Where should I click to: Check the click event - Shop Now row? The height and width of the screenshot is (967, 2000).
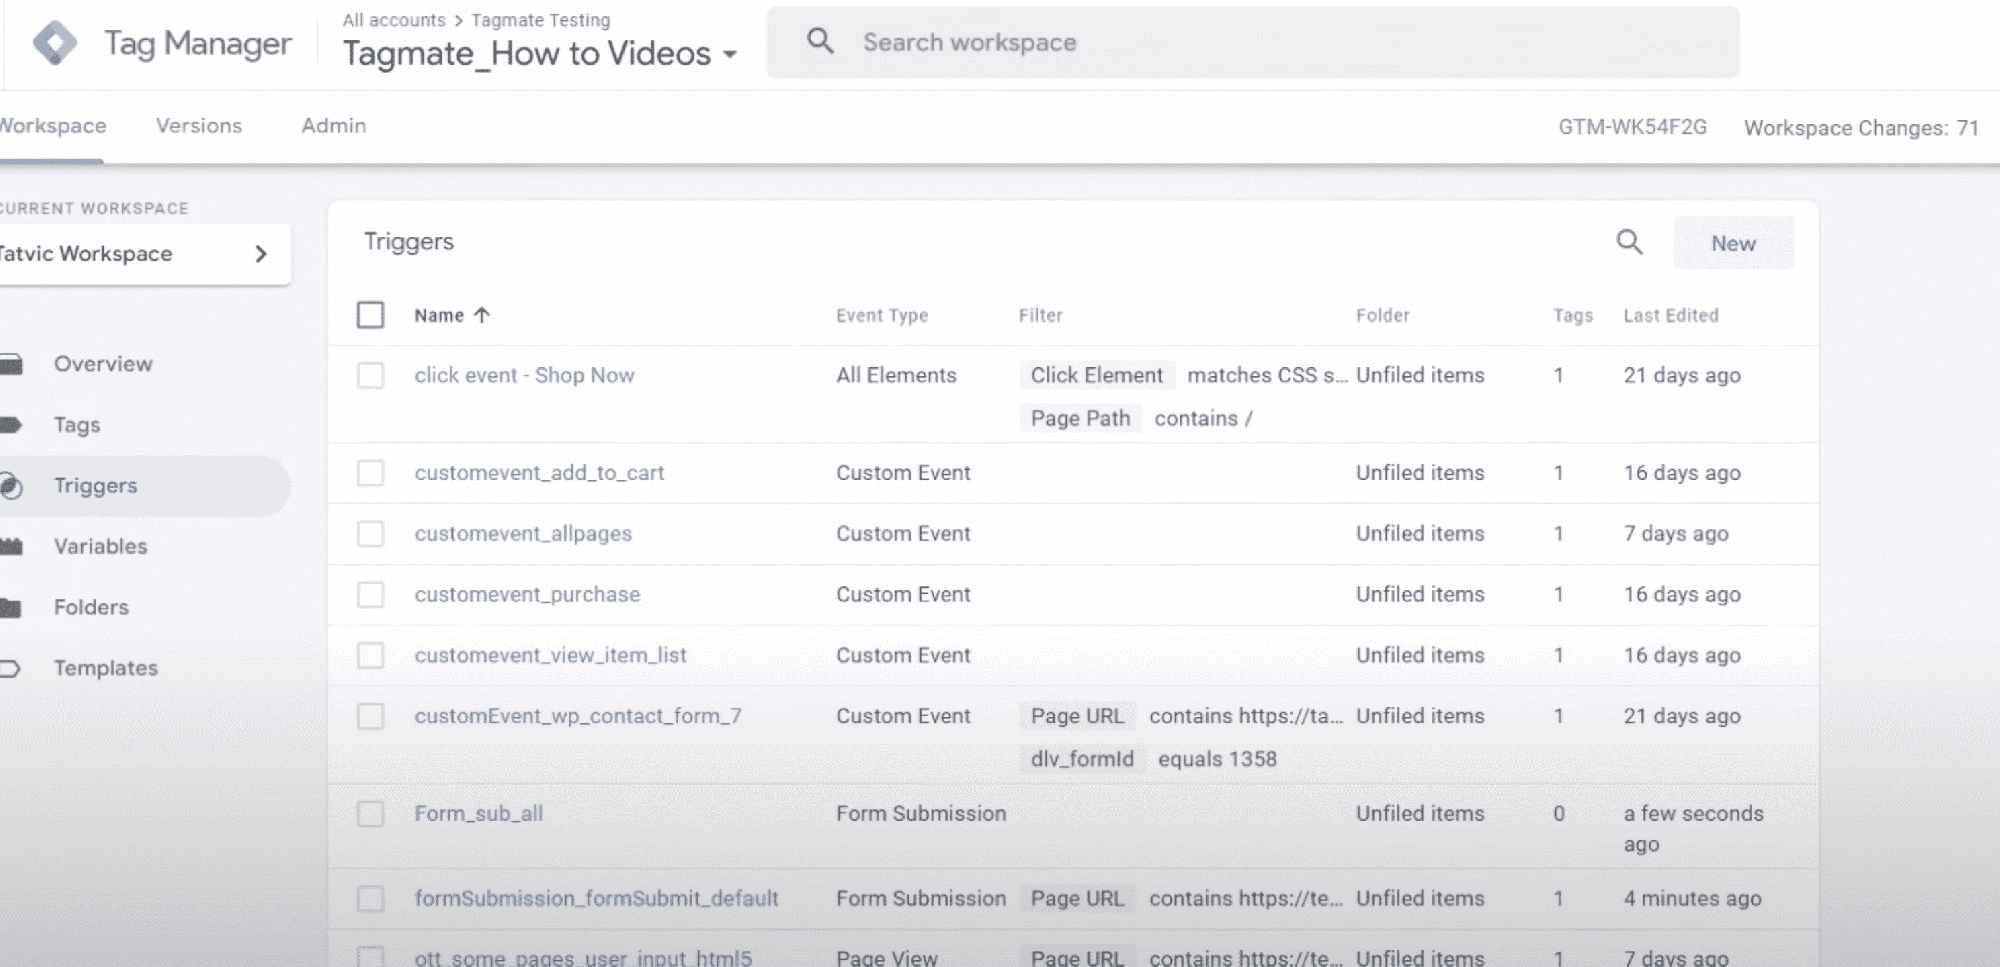[371, 376]
